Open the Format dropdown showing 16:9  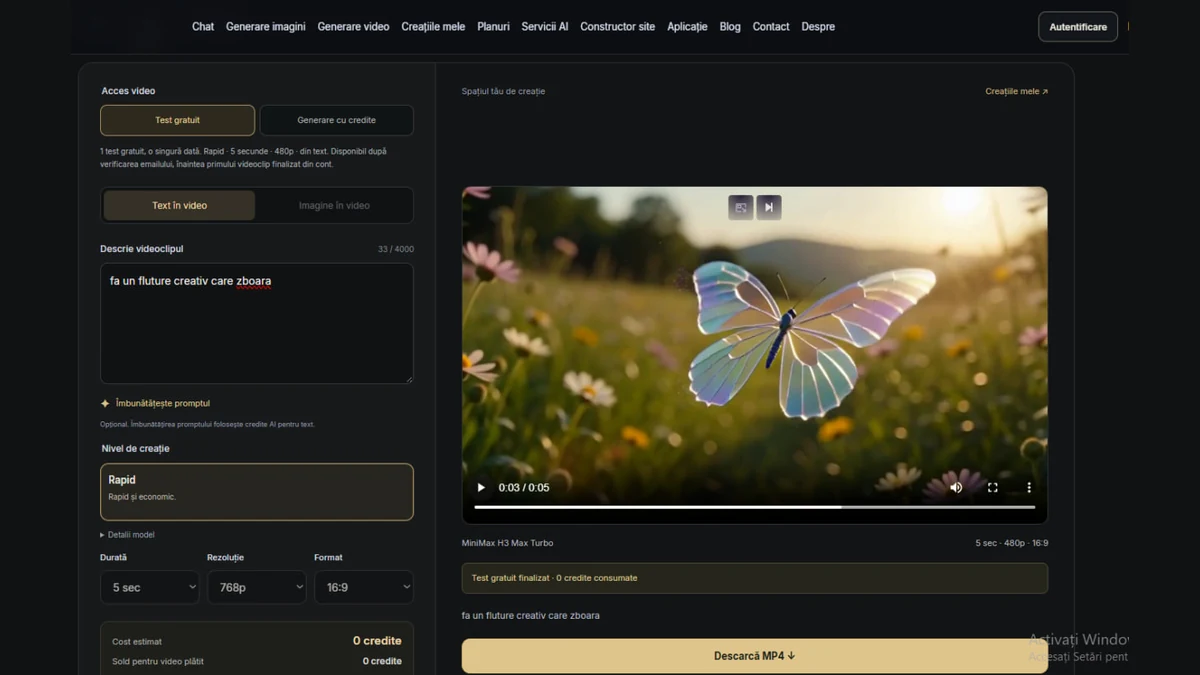coord(364,587)
